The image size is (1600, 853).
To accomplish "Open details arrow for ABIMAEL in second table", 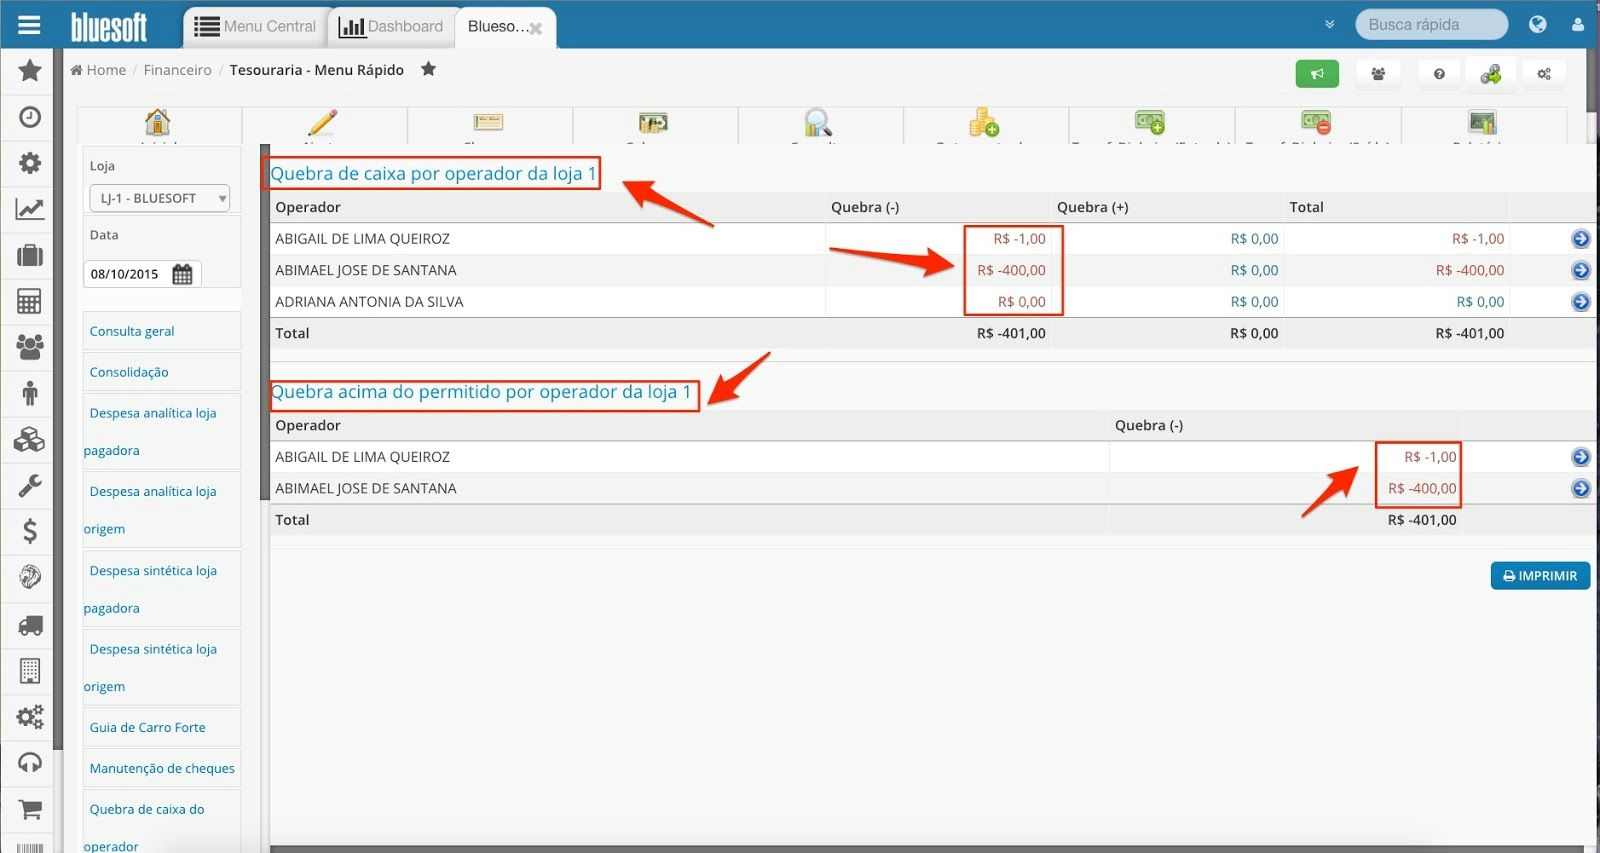I will [1581, 488].
